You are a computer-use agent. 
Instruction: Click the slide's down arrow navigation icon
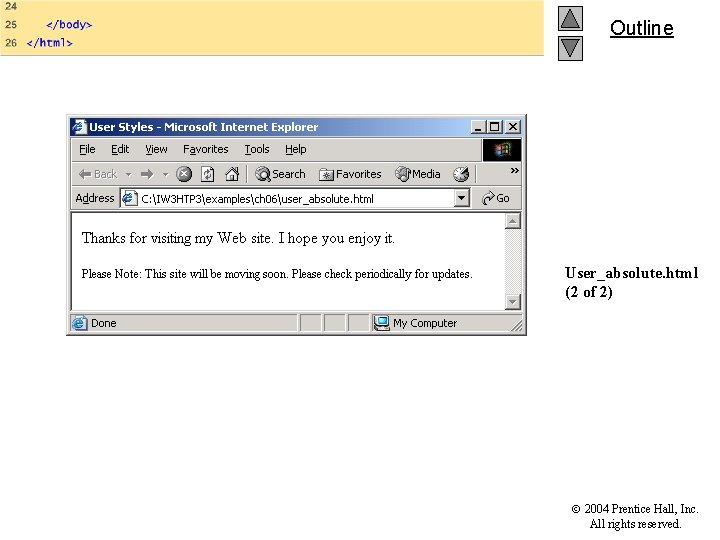click(570, 49)
